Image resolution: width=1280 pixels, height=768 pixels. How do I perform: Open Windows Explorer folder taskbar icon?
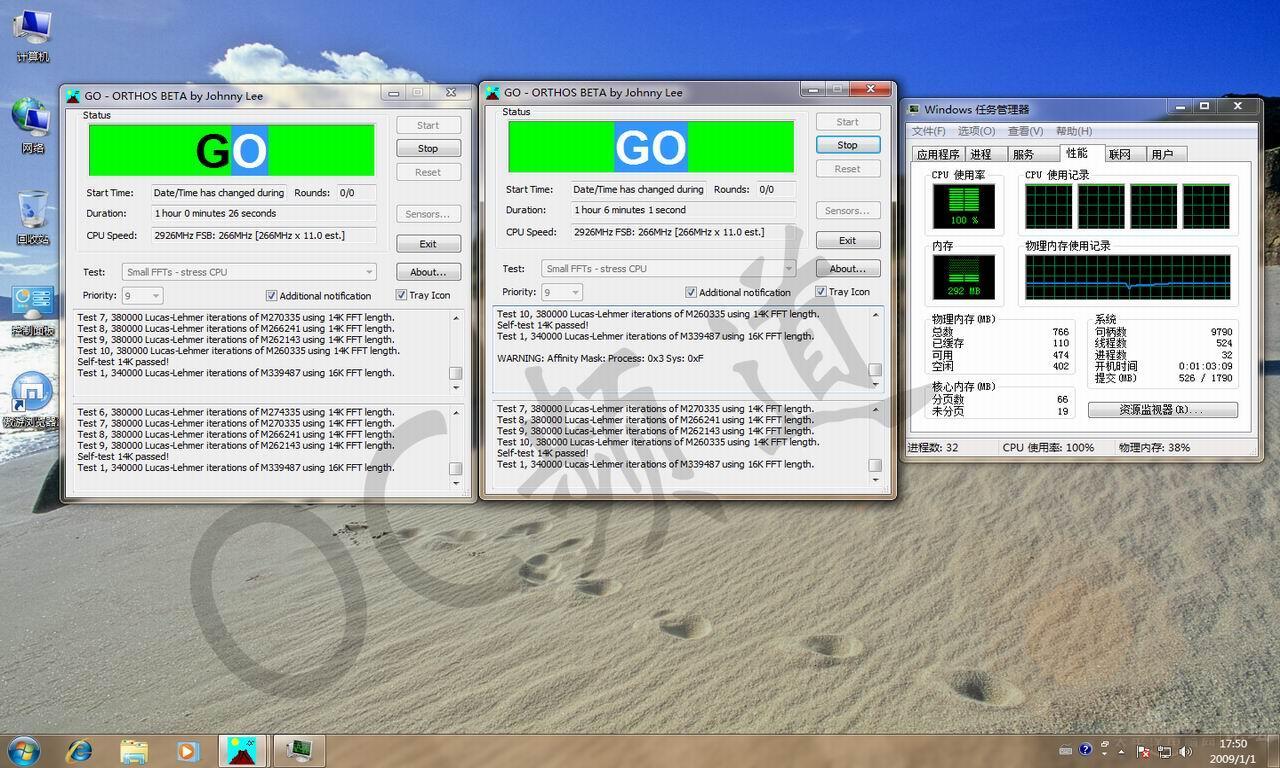pos(134,750)
